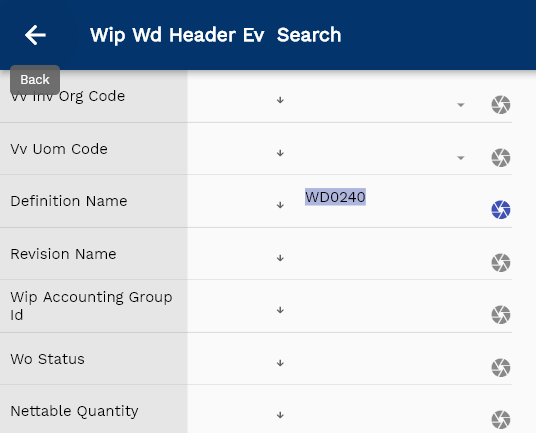Screen dimensions: 536x433
Task: Open Wip Accounting Group Id operator arrow
Action: click(x=280, y=310)
